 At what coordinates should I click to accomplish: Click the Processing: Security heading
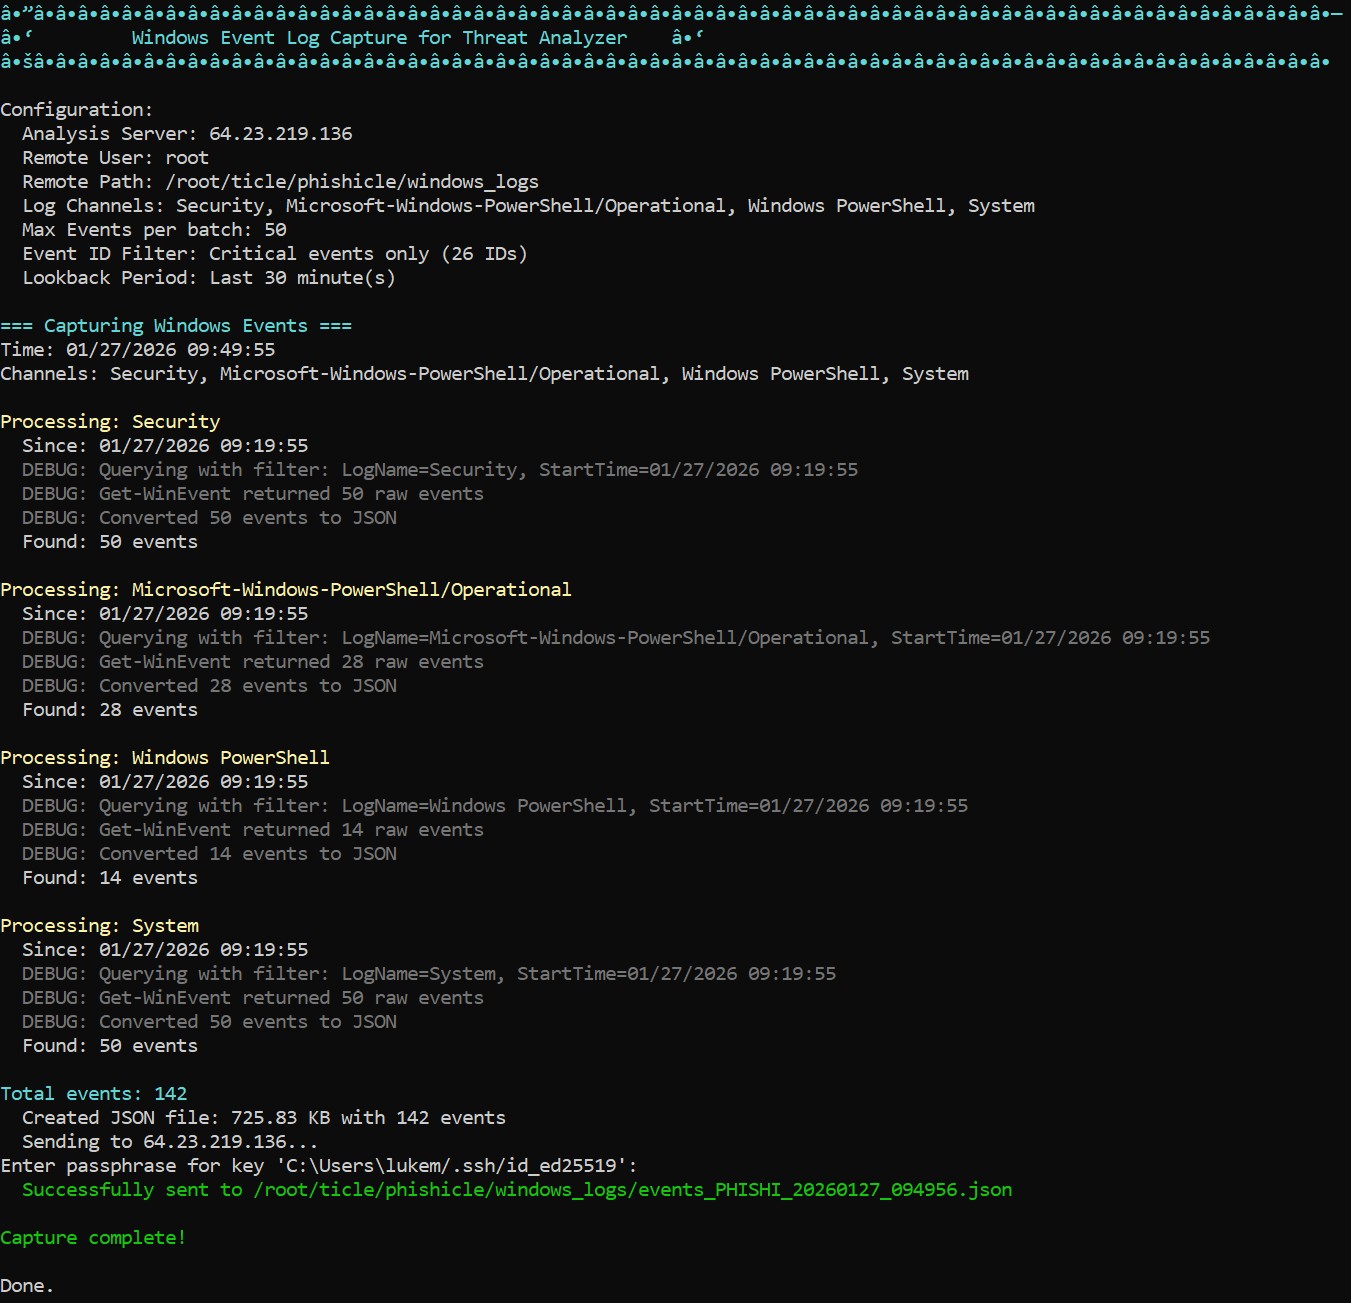pyautogui.click(x=110, y=422)
